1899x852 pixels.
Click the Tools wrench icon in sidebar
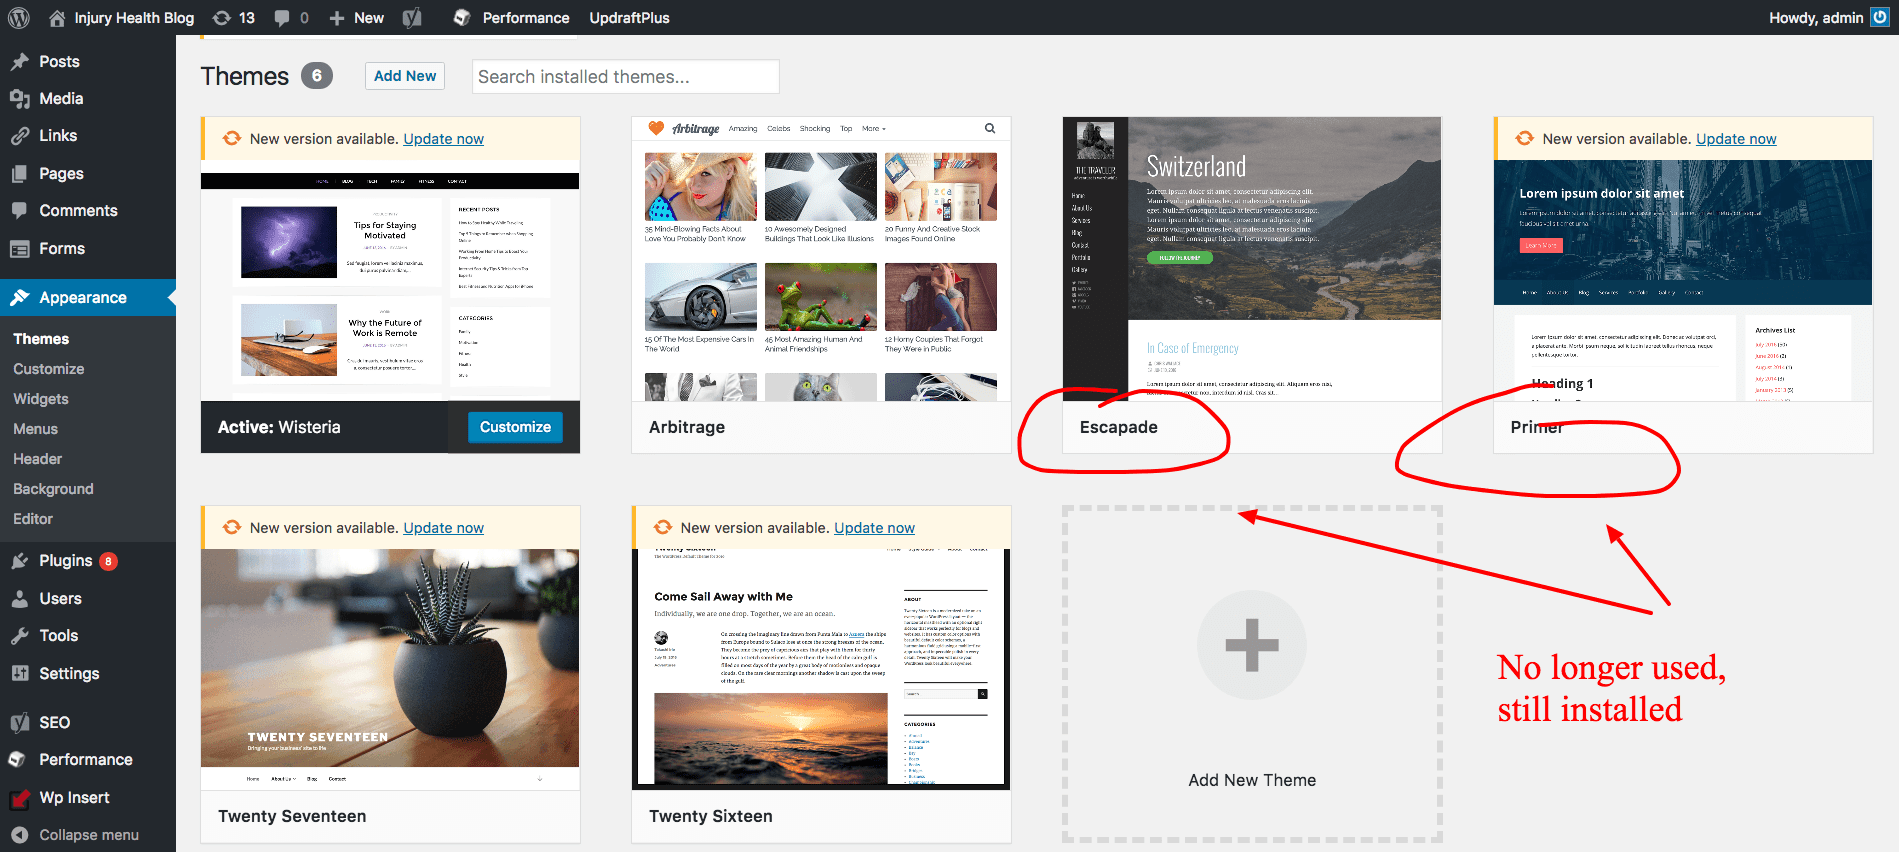click(x=19, y=636)
